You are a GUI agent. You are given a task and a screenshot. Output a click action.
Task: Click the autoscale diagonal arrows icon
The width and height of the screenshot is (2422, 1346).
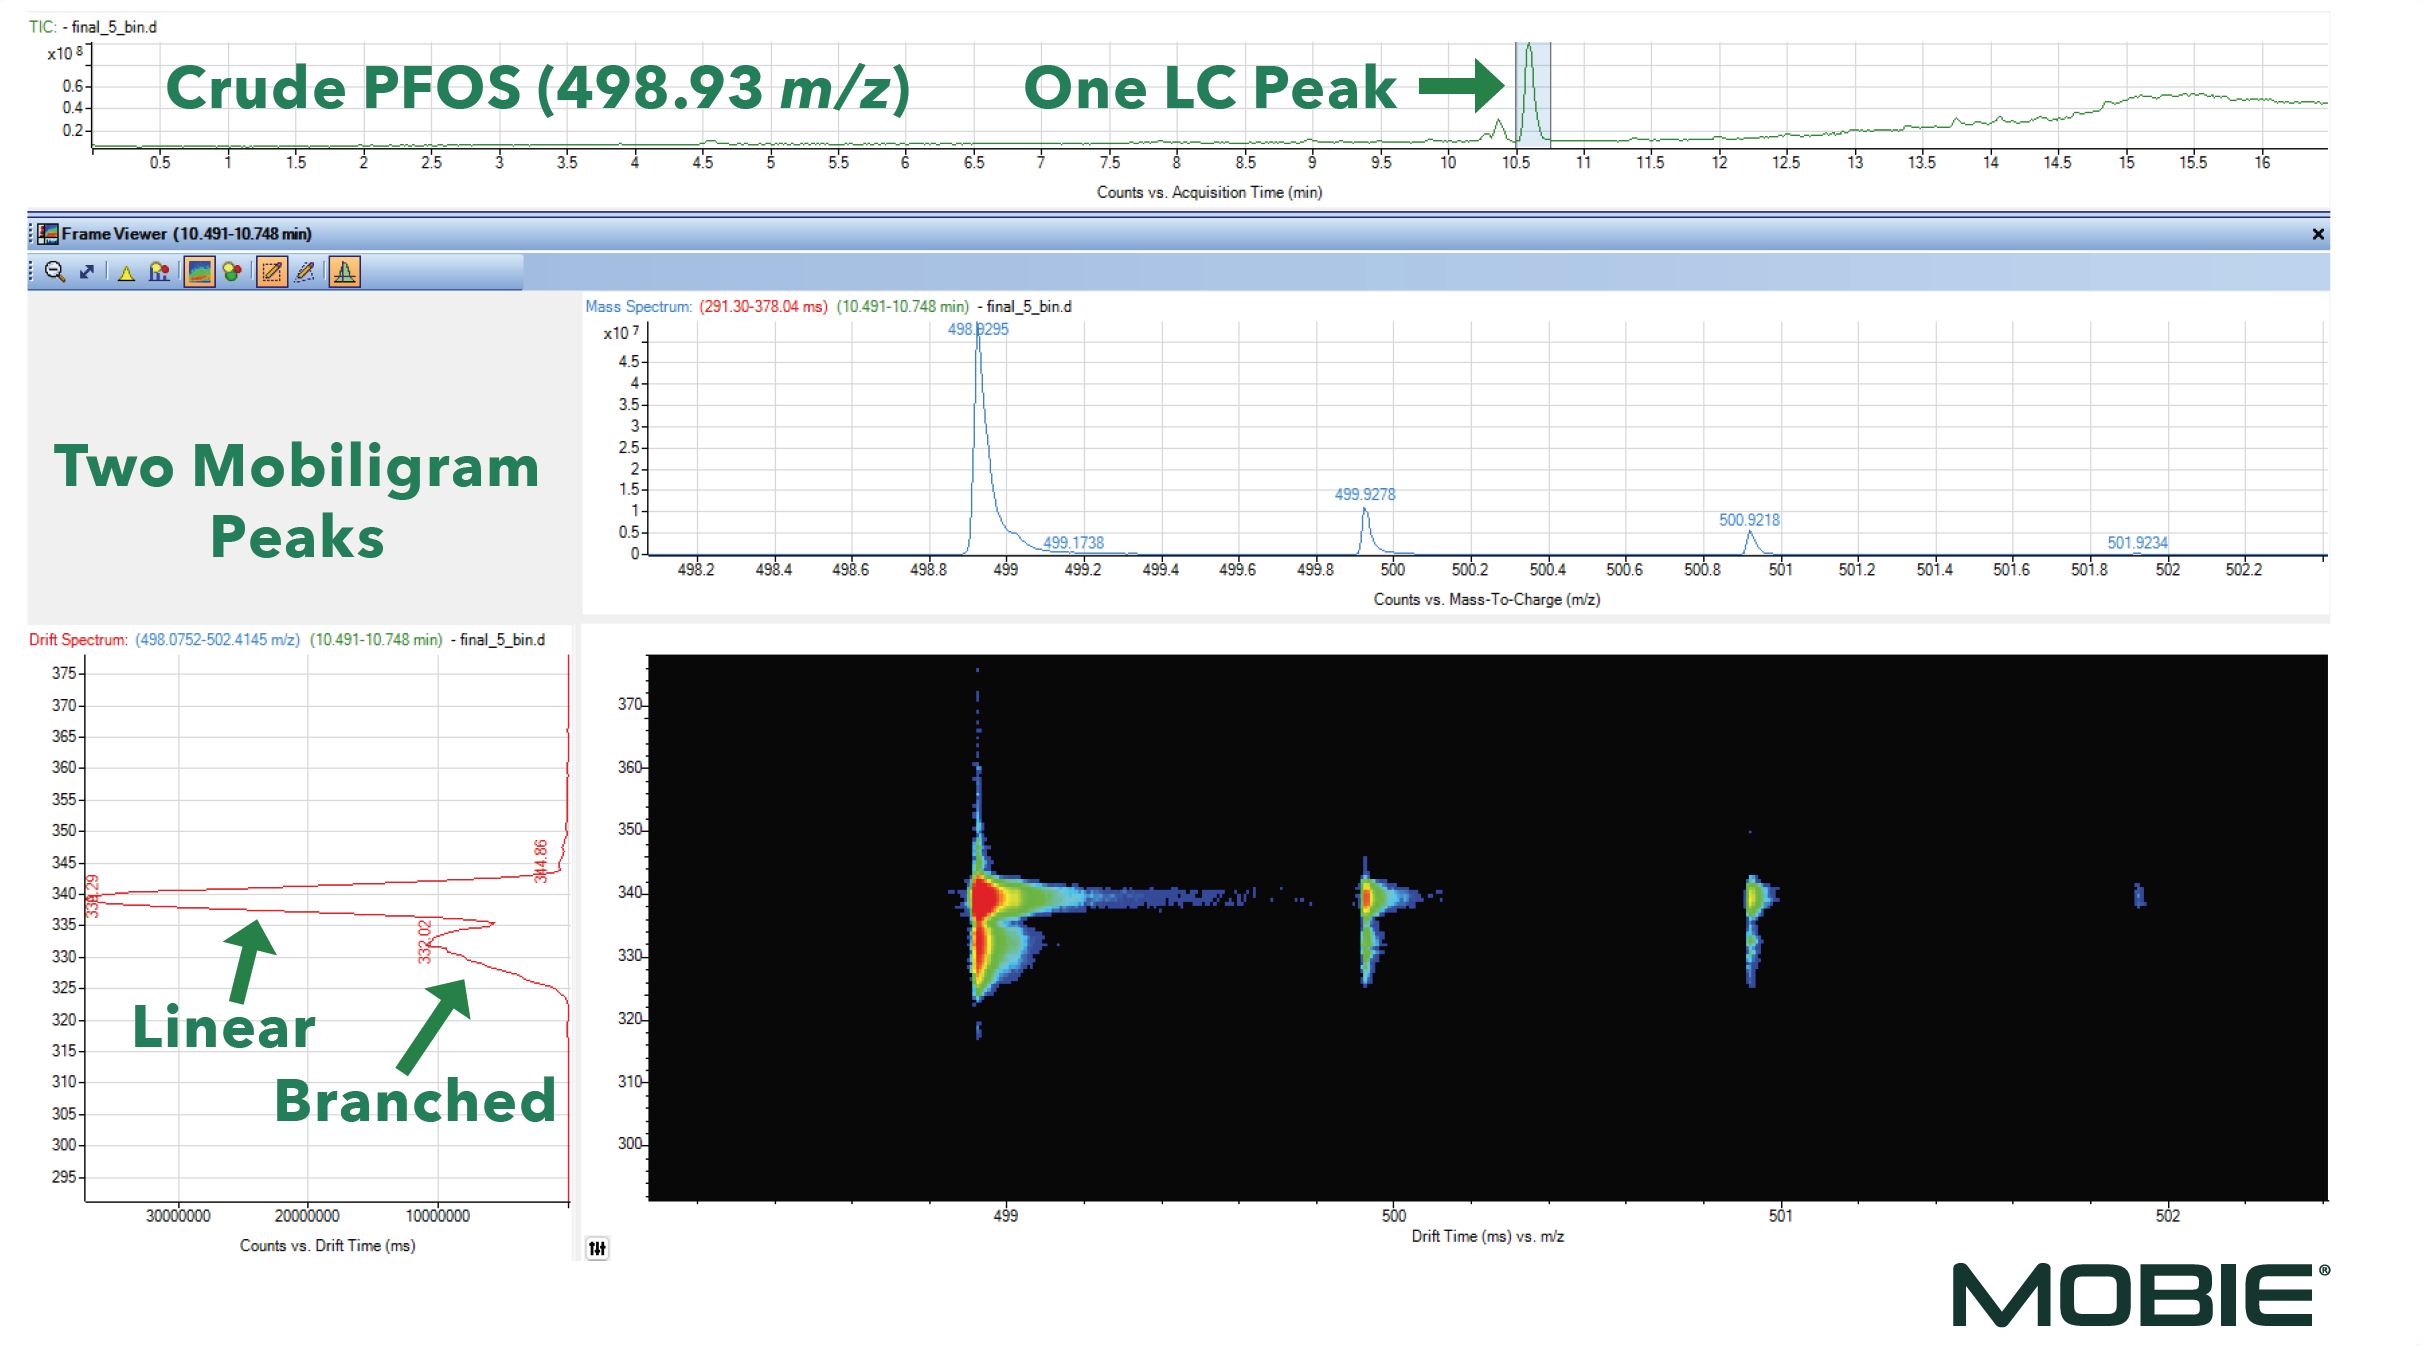pos(88,272)
